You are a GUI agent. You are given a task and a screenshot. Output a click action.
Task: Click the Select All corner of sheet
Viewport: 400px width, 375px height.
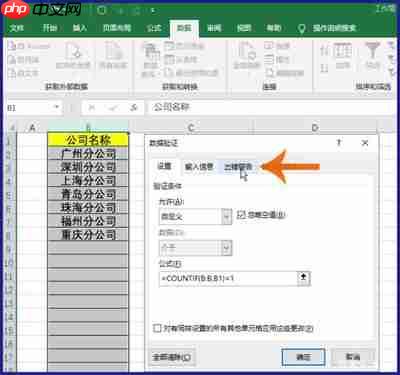click(x=12, y=127)
